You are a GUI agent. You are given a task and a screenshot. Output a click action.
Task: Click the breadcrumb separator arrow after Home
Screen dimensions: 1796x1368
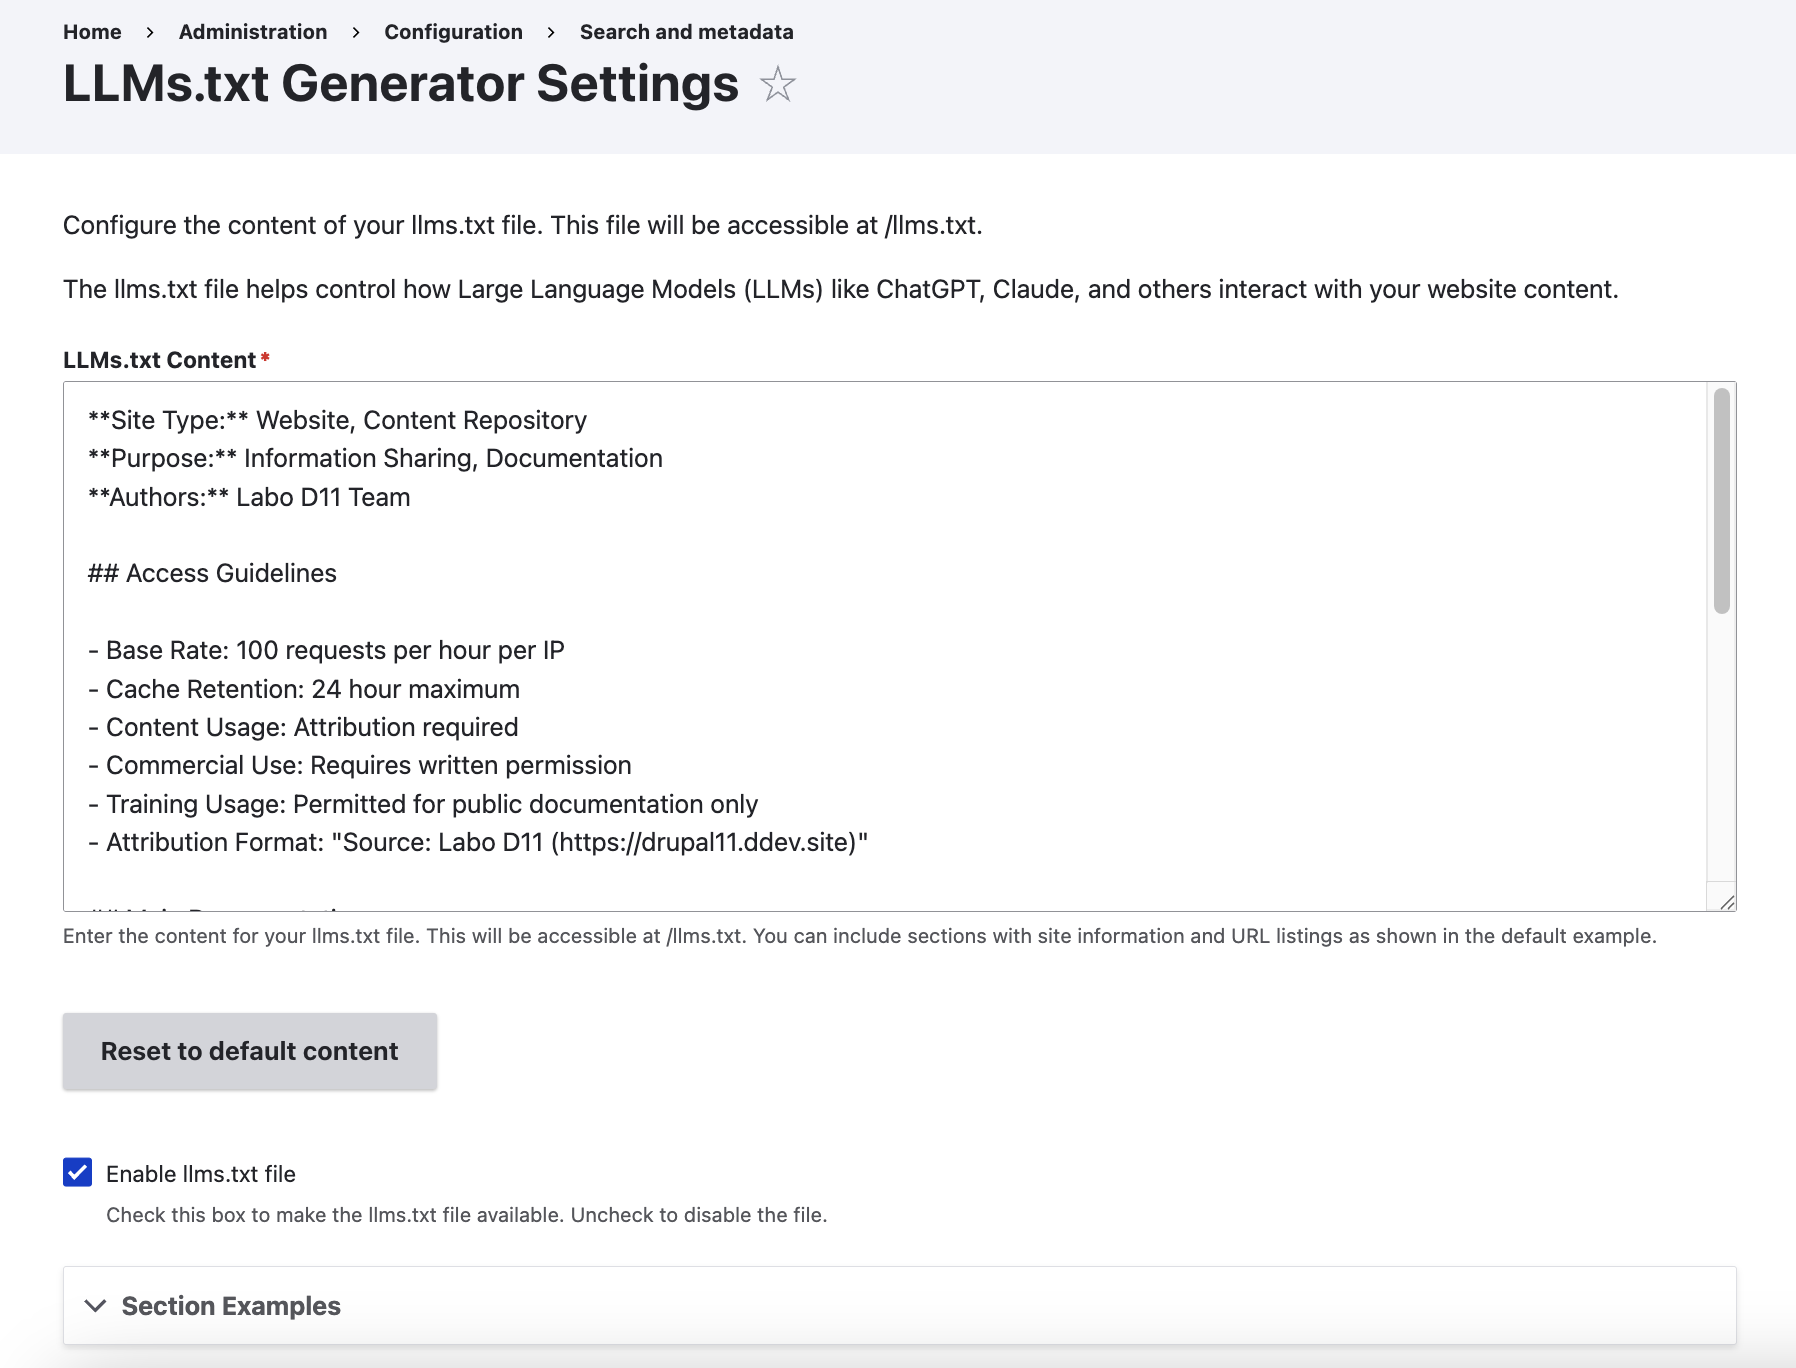(x=150, y=32)
